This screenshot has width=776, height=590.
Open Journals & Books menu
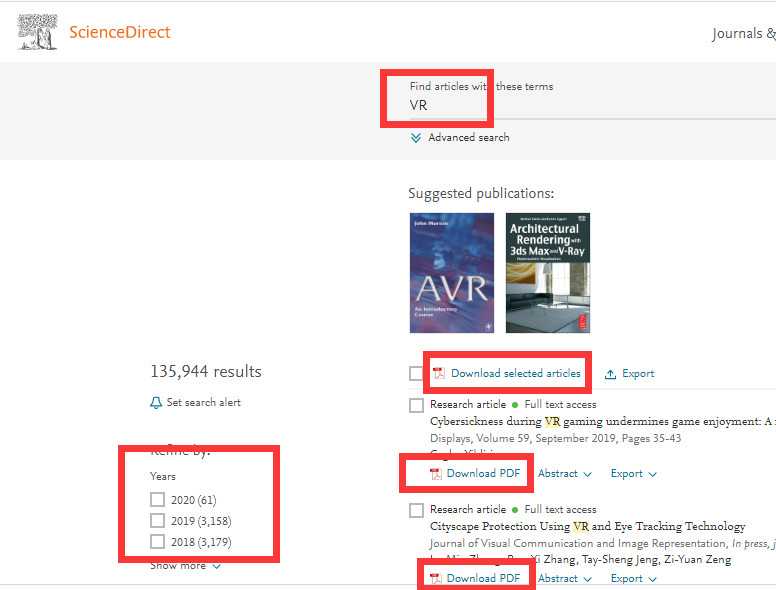tap(743, 33)
